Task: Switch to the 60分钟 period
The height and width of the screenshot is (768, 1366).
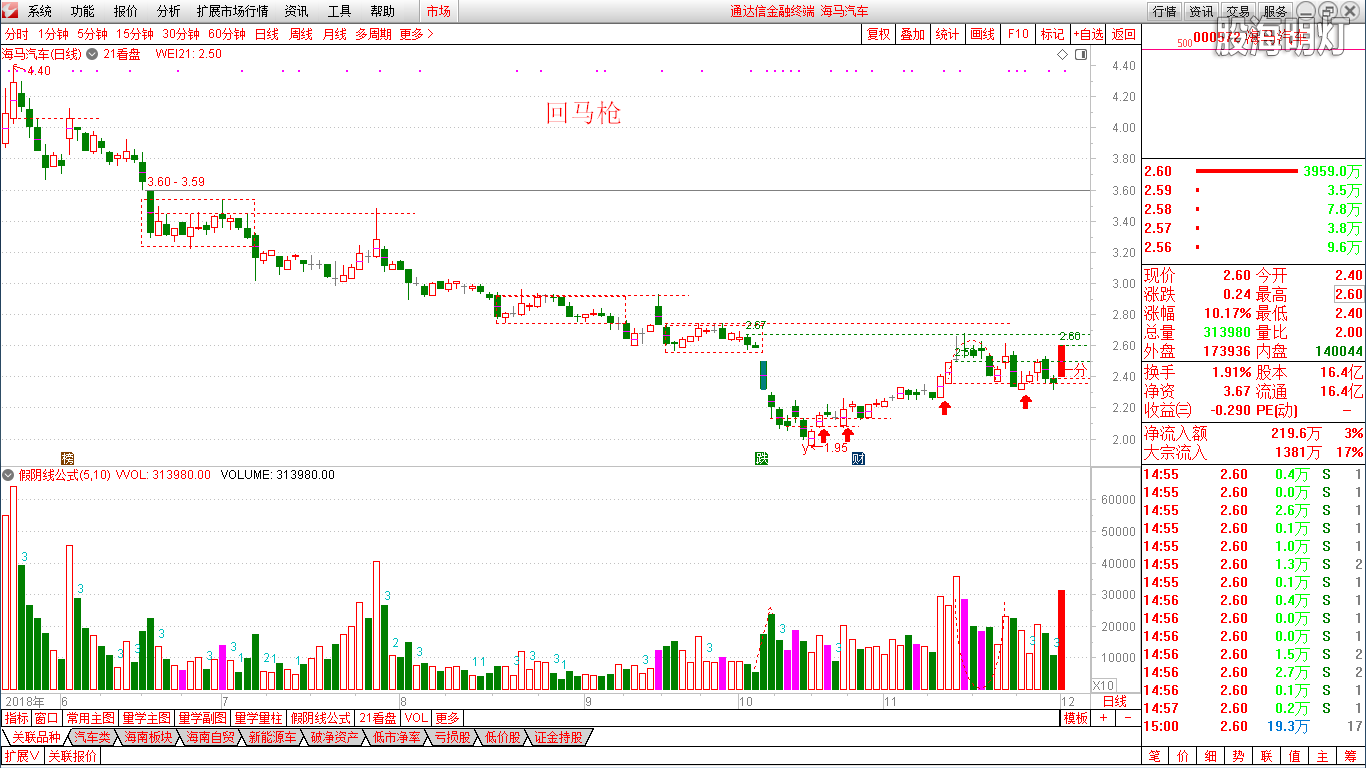Action: (227, 34)
